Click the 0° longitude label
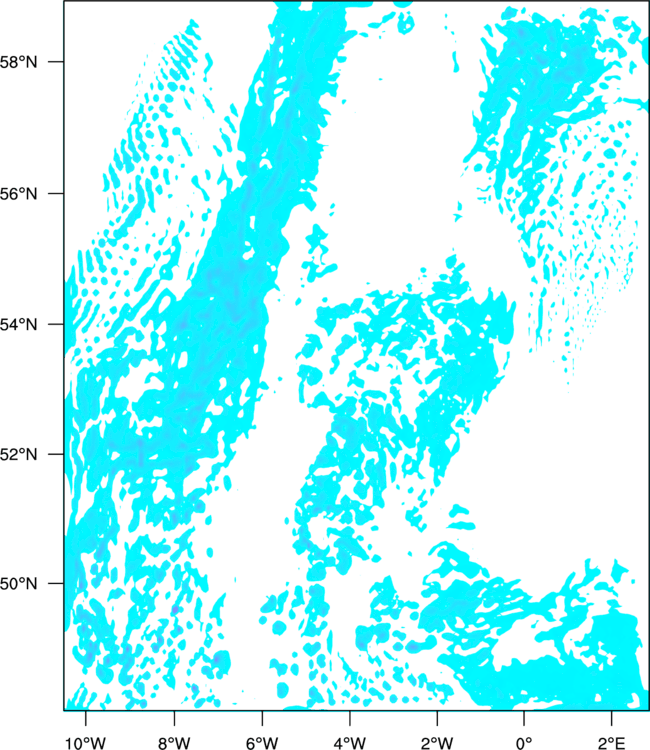 click(x=524, y=740)
